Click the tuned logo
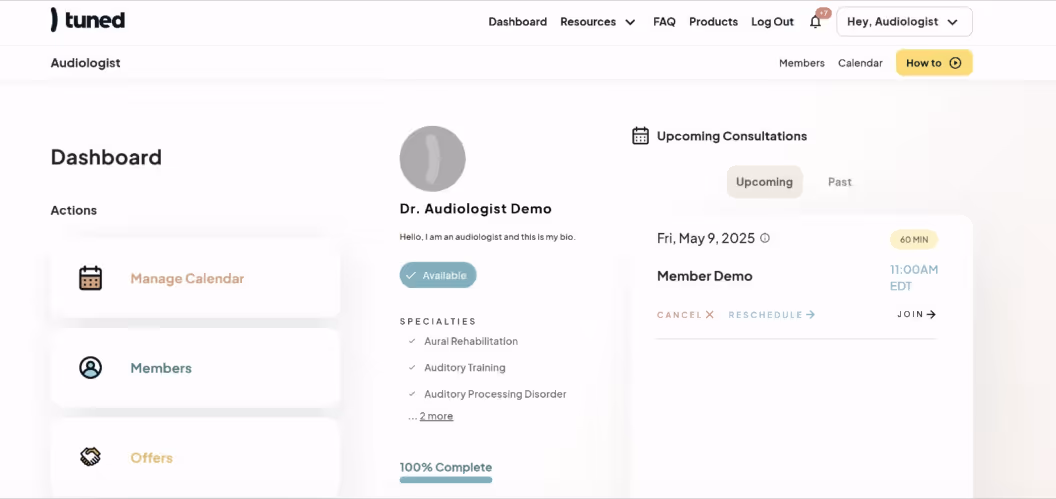 click(x=88, y=20)
